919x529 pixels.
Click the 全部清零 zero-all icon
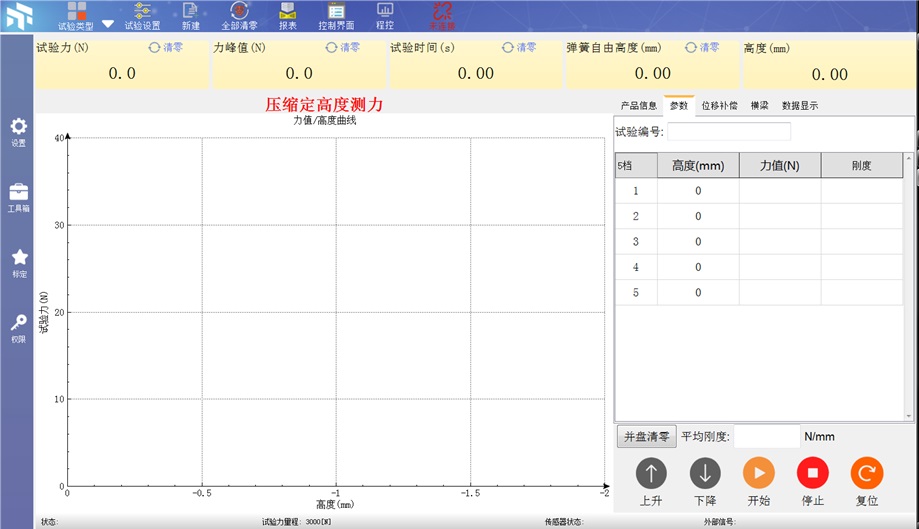point(238,14)
